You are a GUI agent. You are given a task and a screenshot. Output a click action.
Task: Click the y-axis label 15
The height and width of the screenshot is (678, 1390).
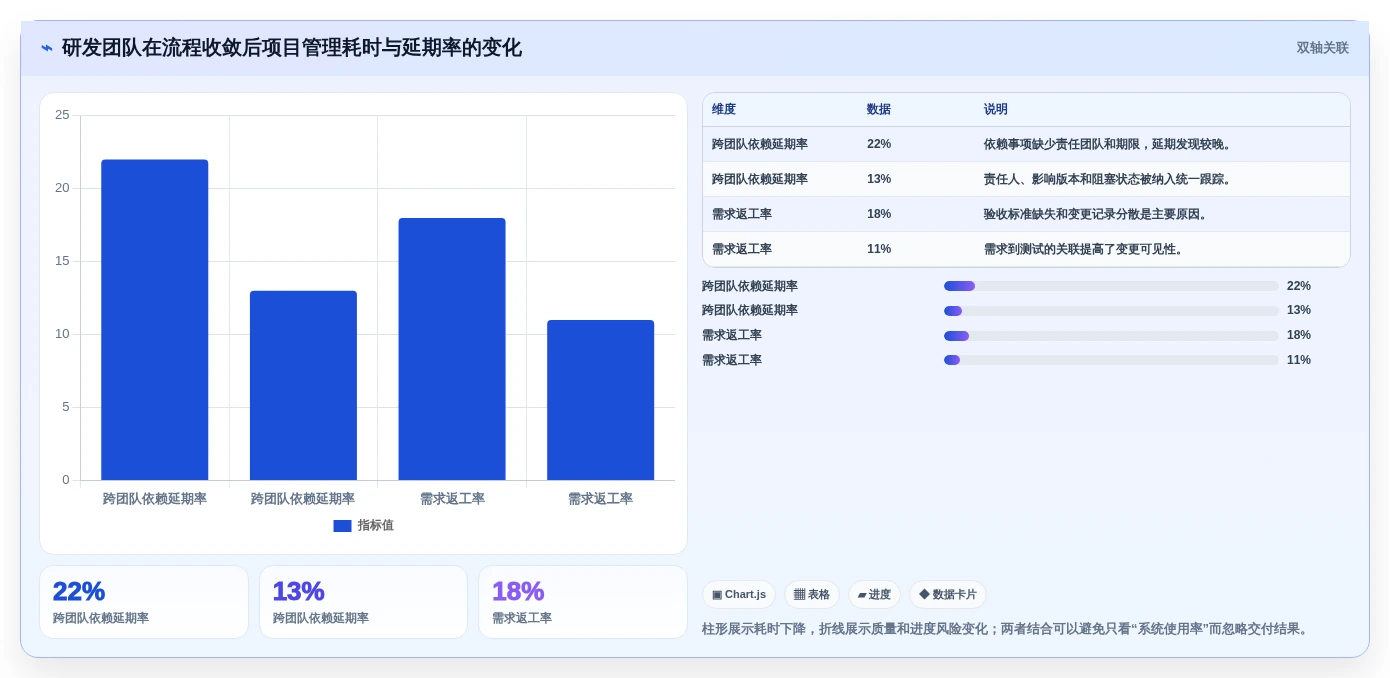click(x=62, y=261)
